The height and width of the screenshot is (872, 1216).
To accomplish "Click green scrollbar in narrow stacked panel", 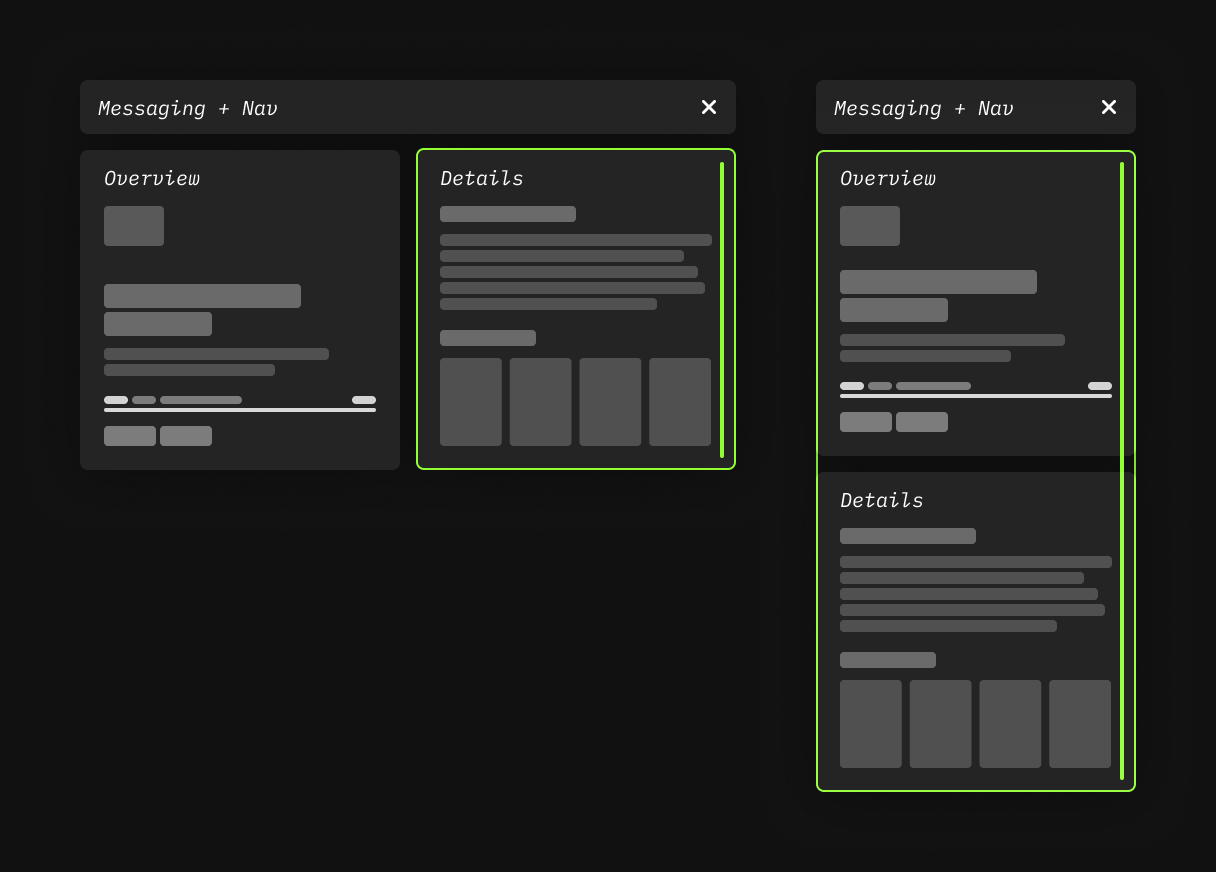I will coord(1122,470).
